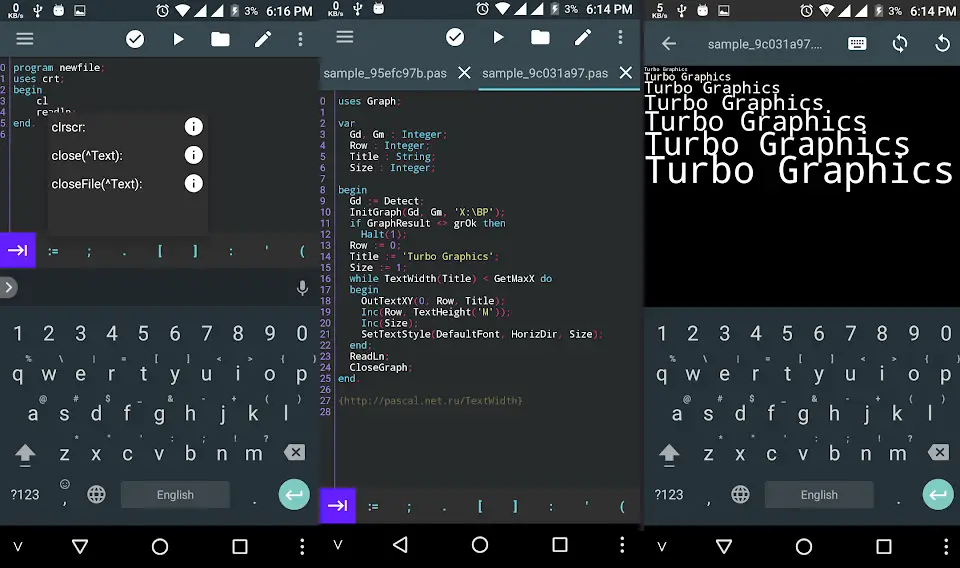960x568 pixels.
Task: Tap English spacebar on right keyboard
Action: tap(819, 495)
